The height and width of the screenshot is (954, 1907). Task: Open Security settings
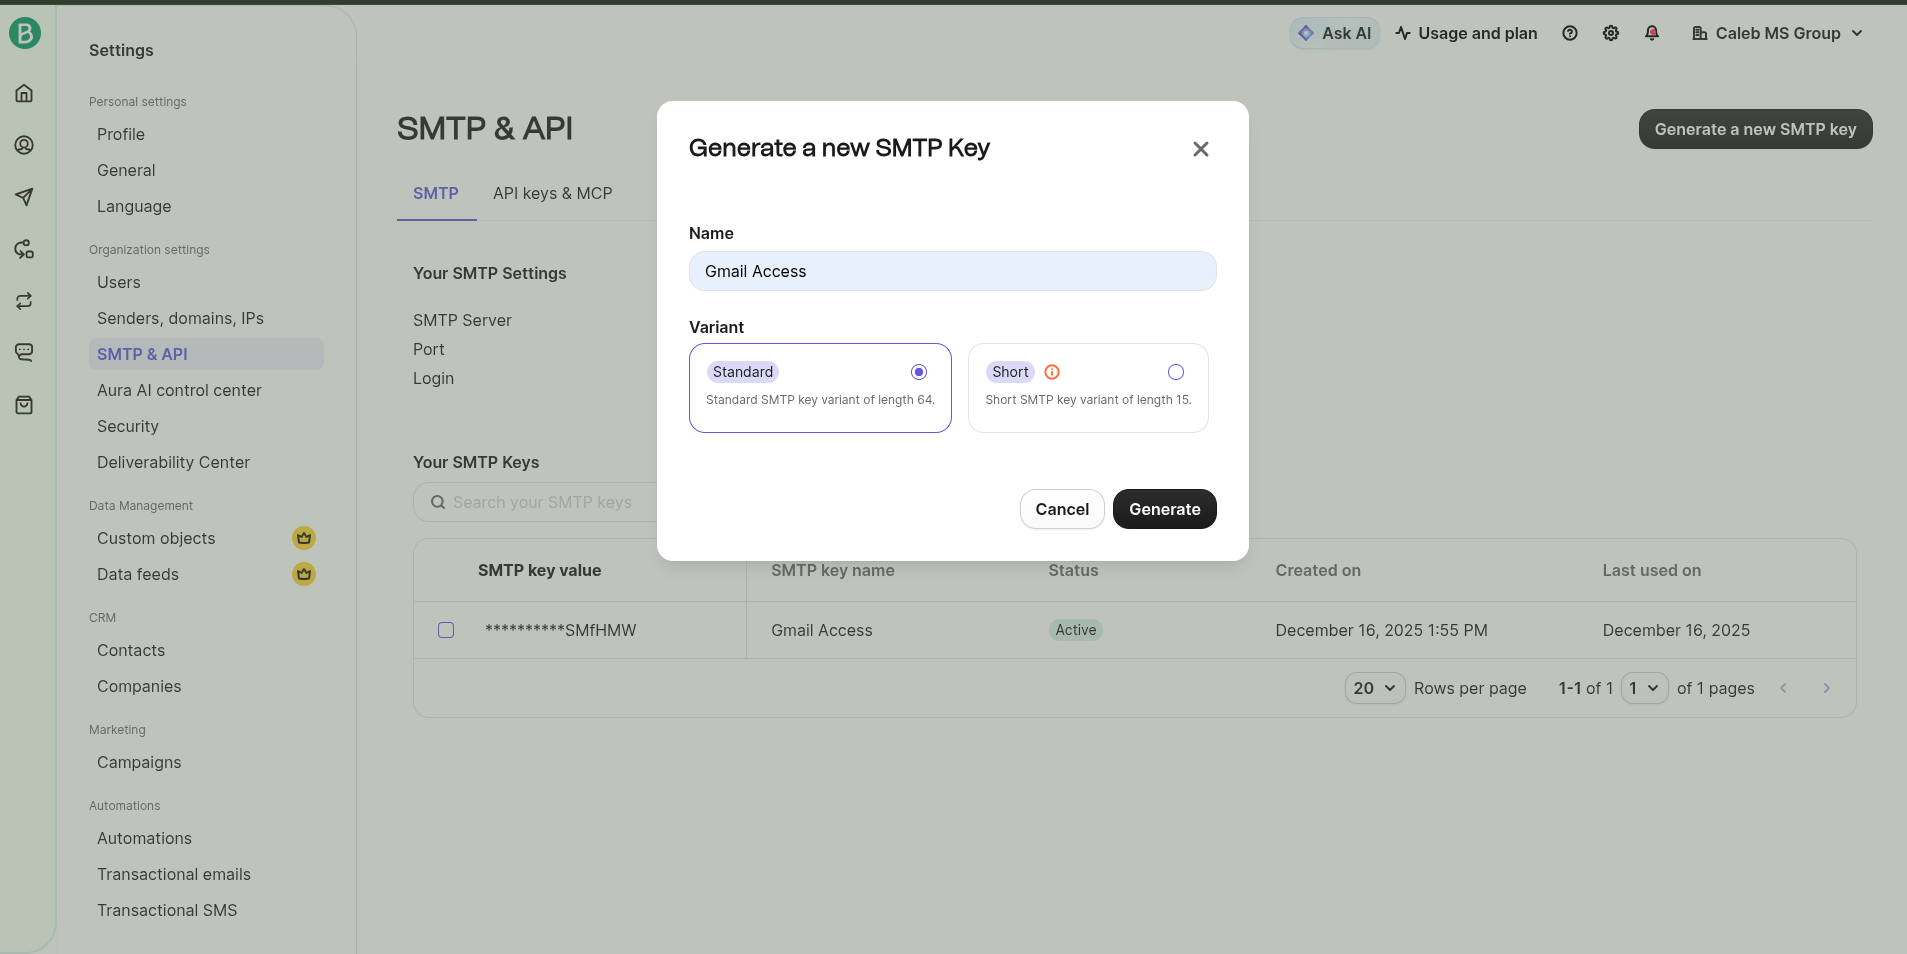[x=128, y=426]
